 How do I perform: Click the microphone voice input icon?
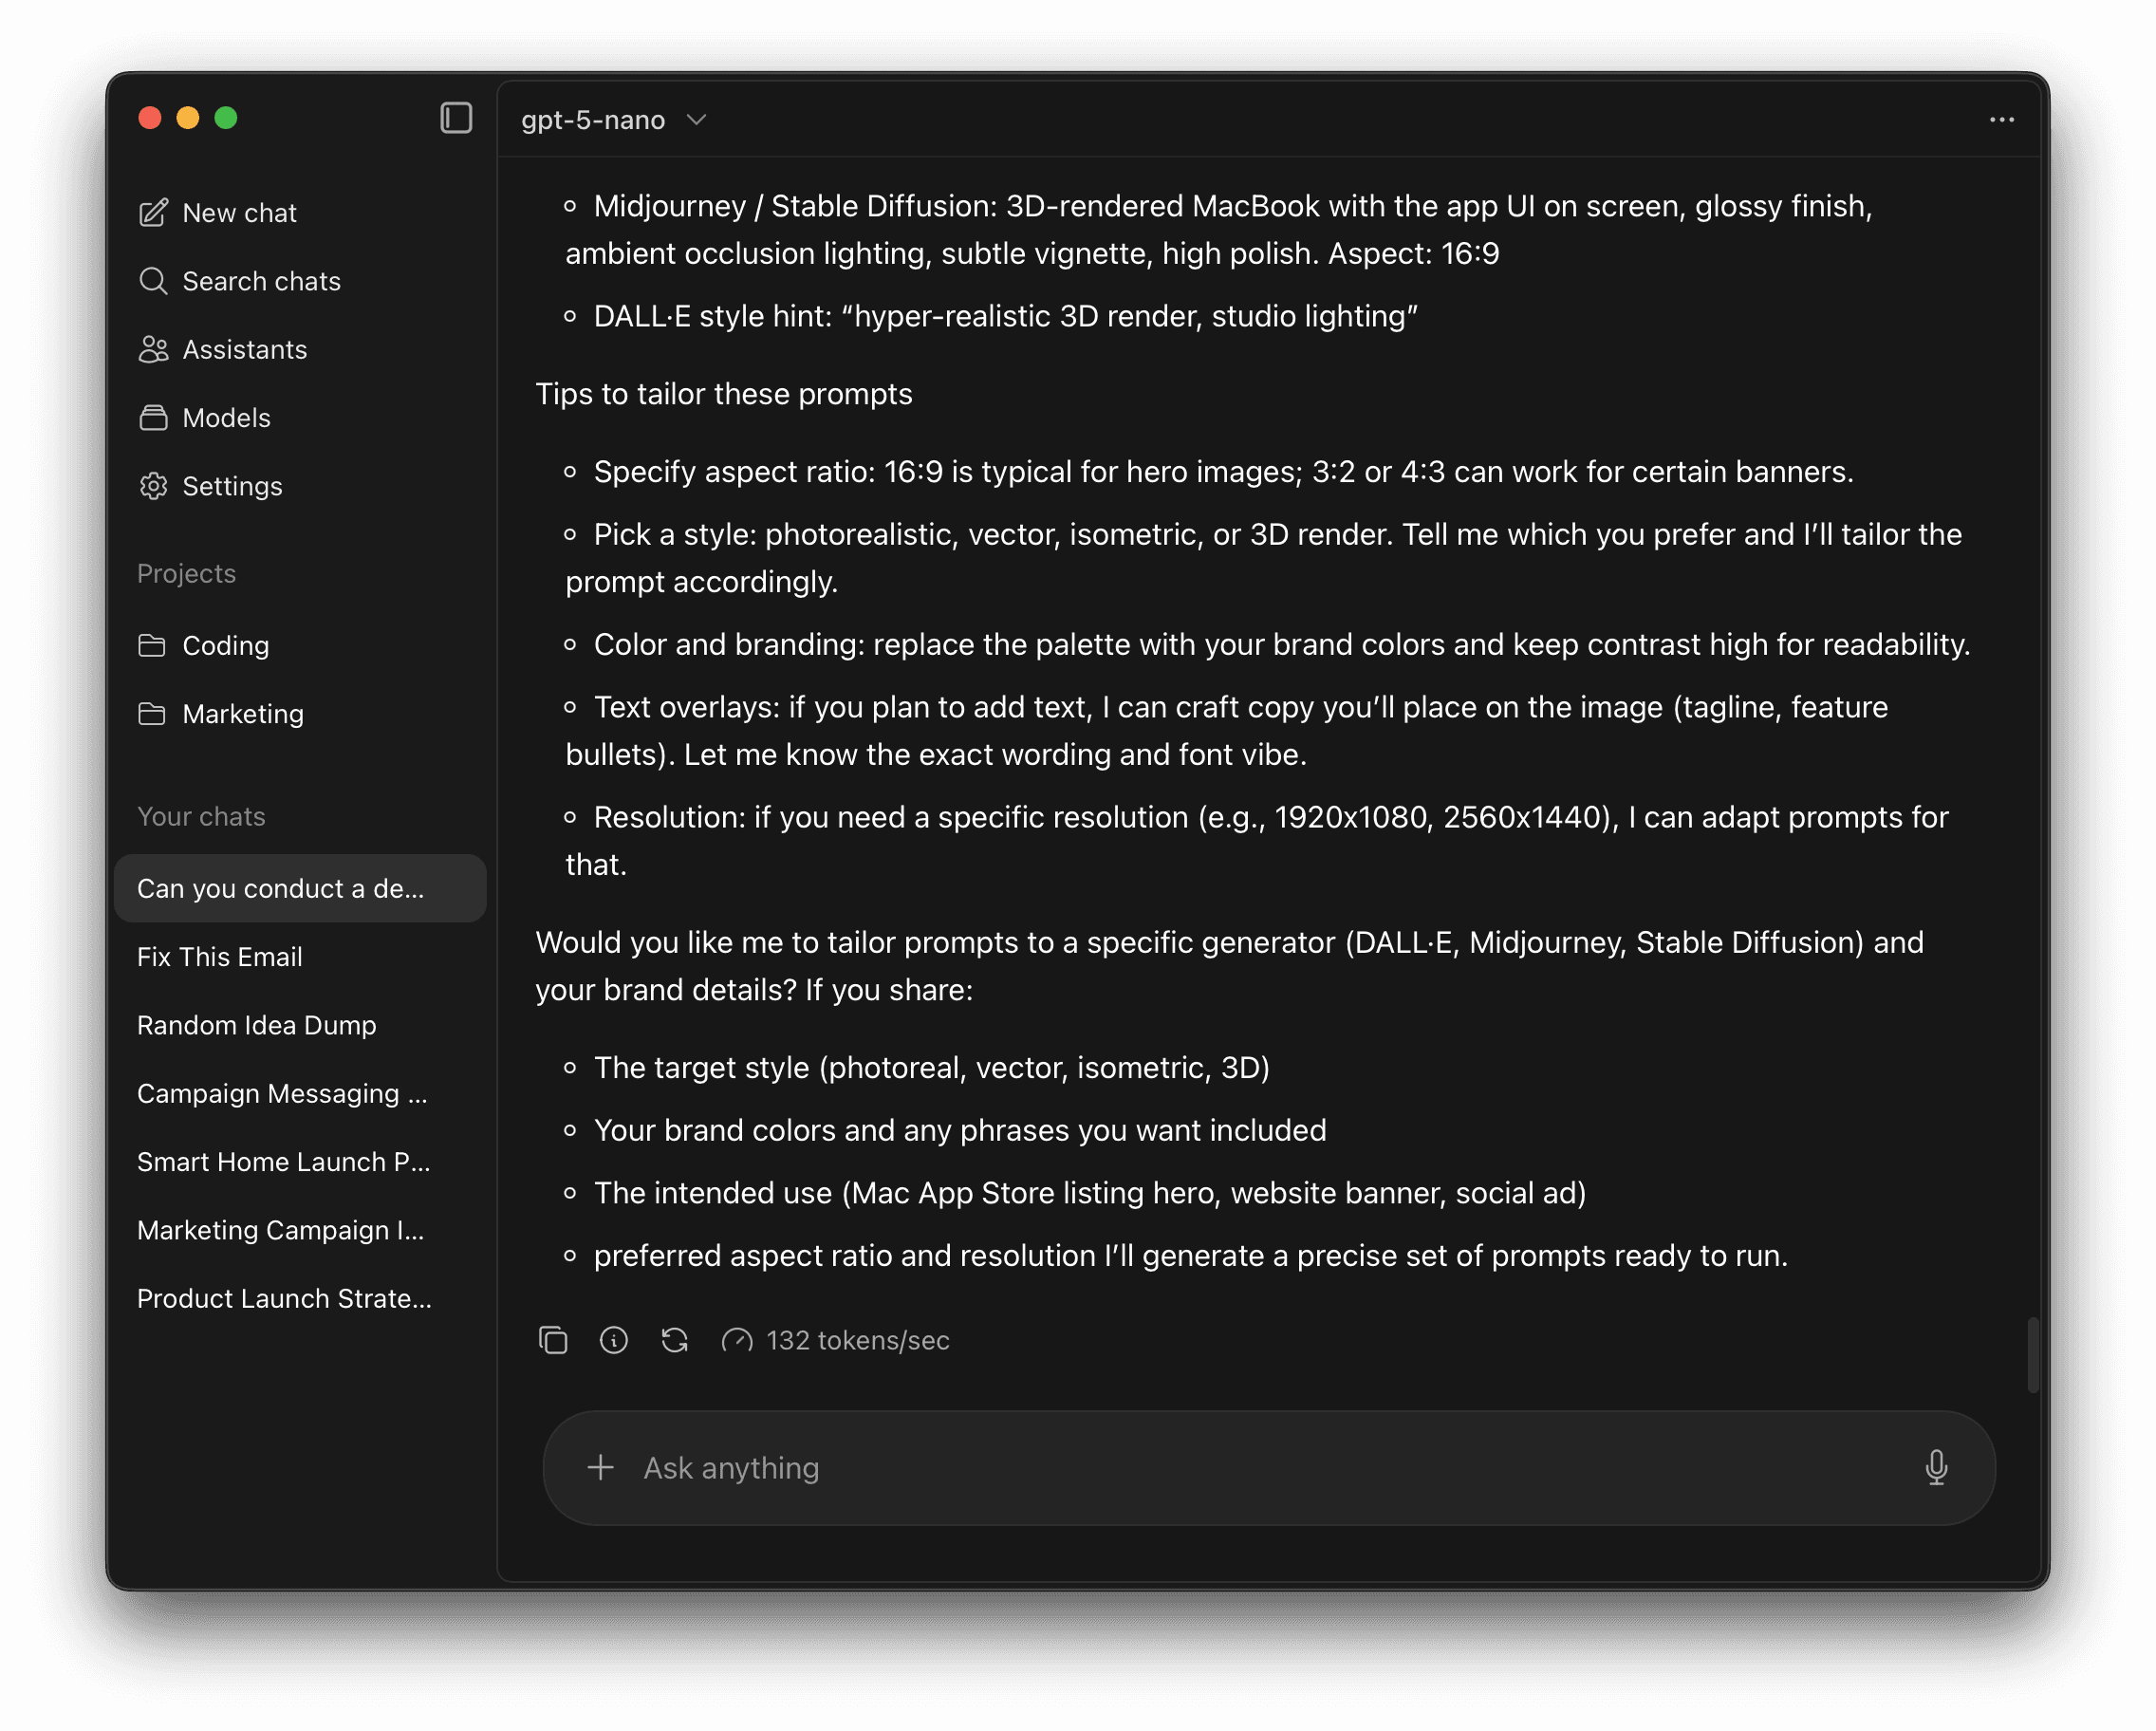(x=1936, y=1467)
